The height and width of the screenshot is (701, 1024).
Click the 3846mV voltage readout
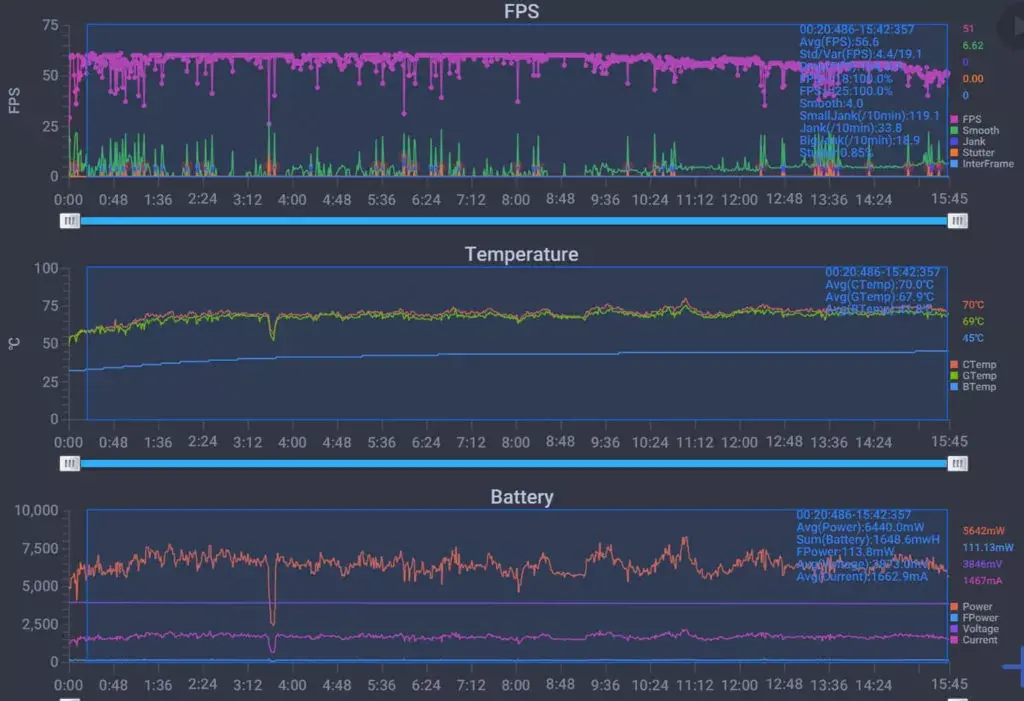(x=982, y=564)
